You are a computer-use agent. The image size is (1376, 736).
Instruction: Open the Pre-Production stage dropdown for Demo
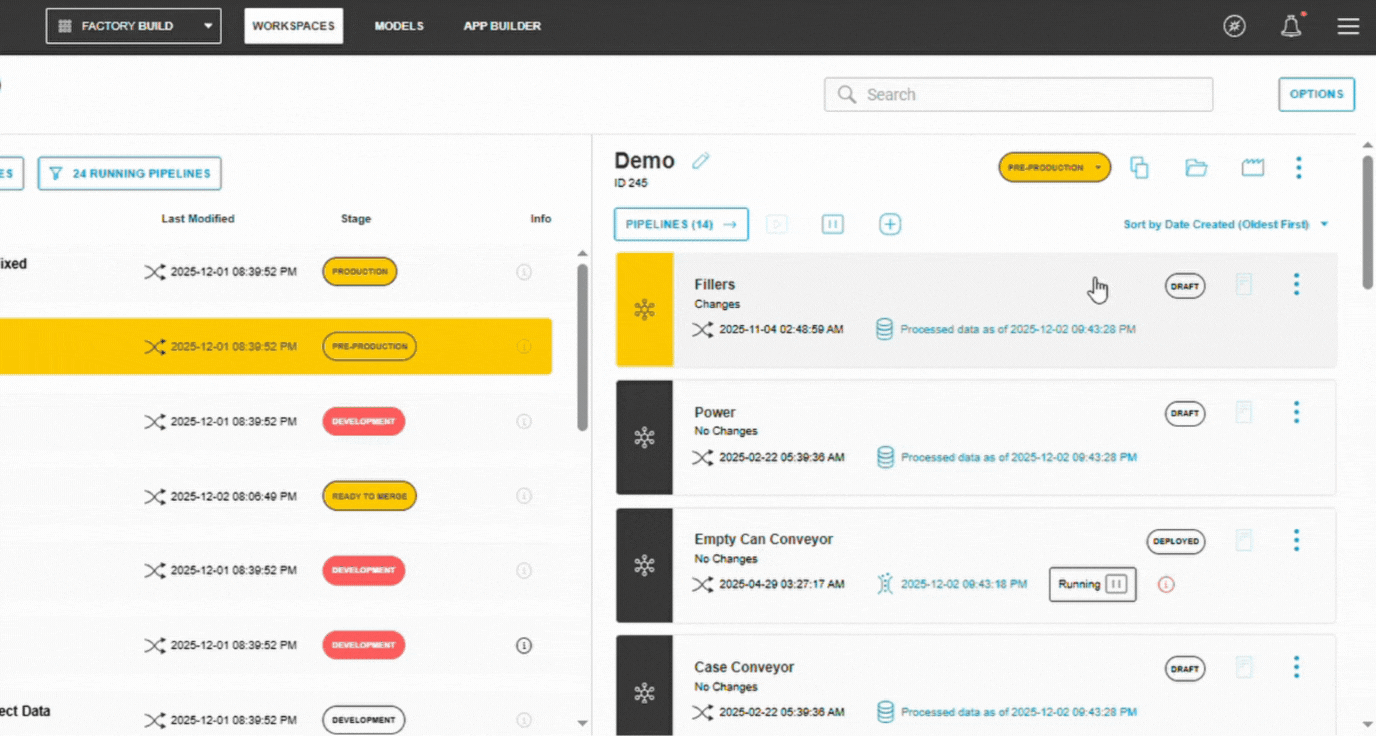coord(1054,168)
